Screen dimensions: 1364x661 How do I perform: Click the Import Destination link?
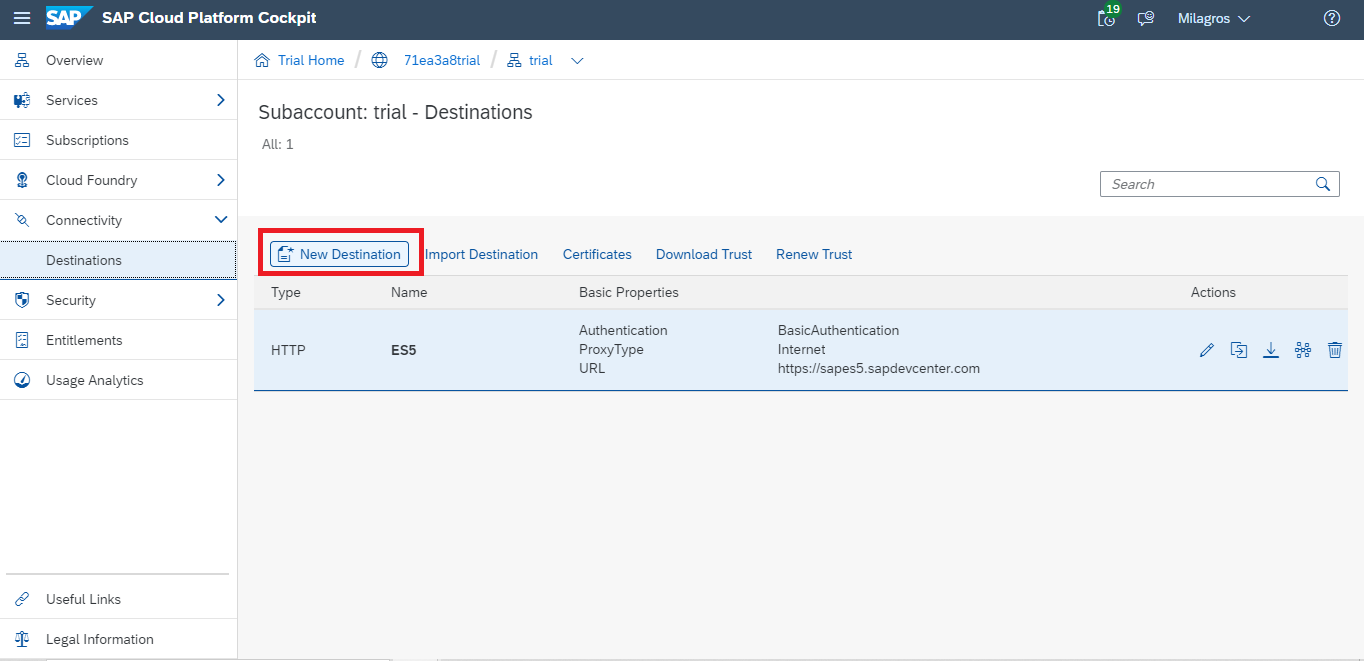[x=481, y=254]
